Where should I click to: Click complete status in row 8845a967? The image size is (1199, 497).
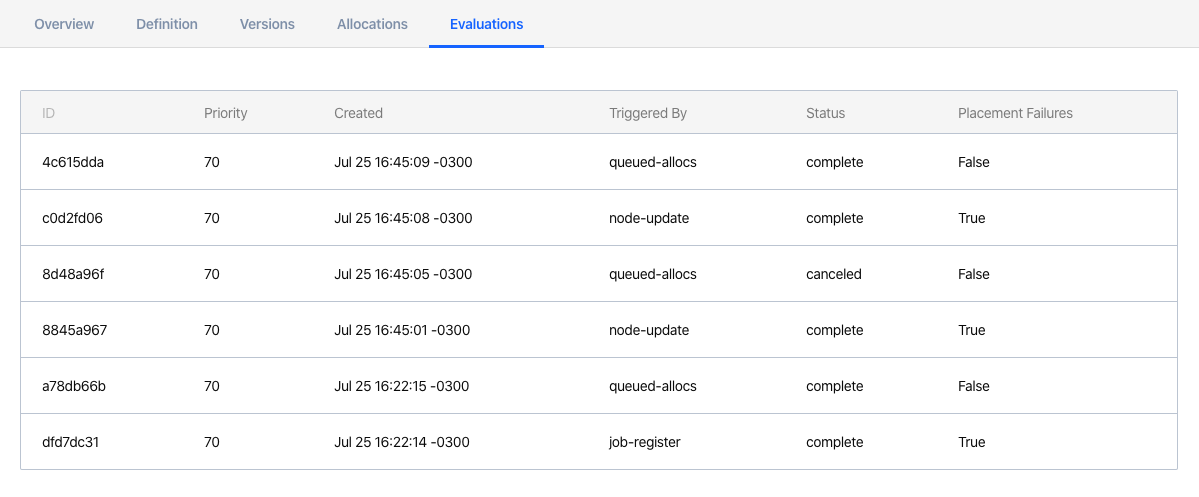834,330
